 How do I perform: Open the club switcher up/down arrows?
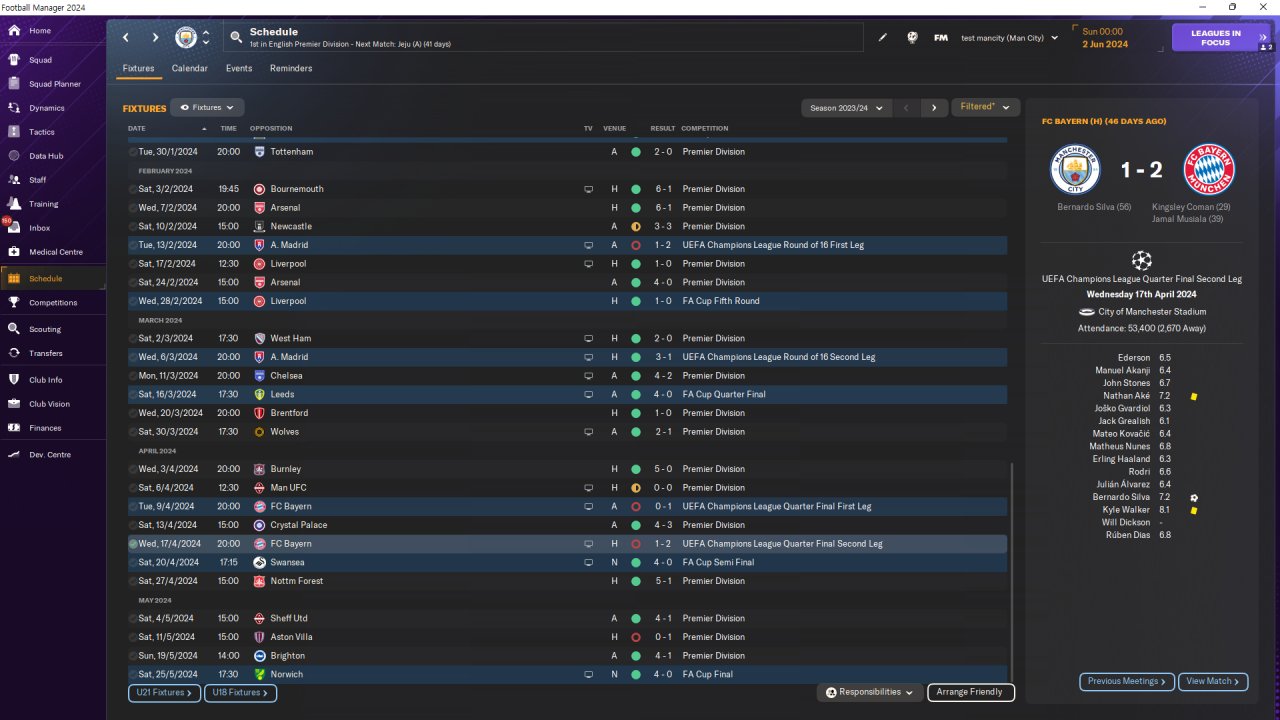point(206,38)
